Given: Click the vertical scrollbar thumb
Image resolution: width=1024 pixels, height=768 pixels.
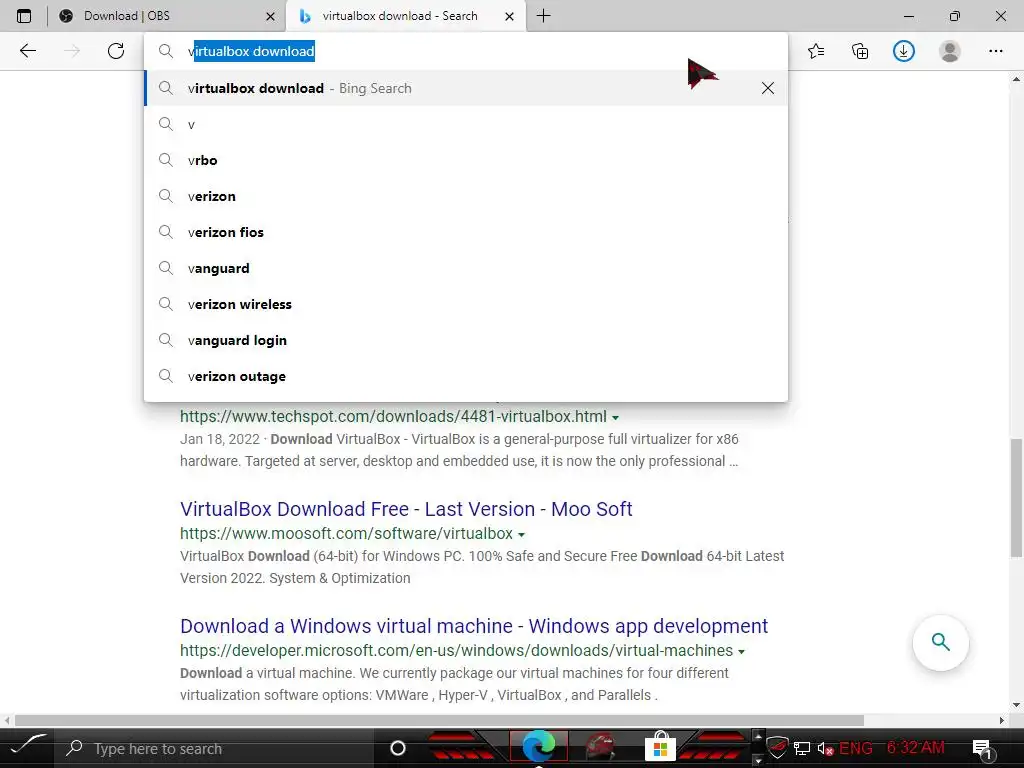Looking at the screenshot, I should tap(1016, 498).
